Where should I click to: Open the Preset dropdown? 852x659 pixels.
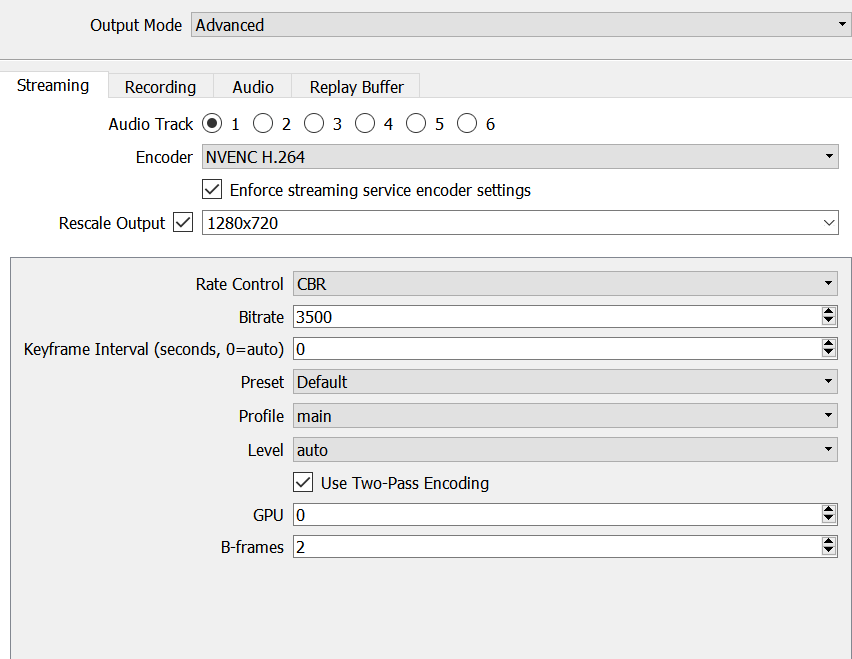tap(565, 381)
